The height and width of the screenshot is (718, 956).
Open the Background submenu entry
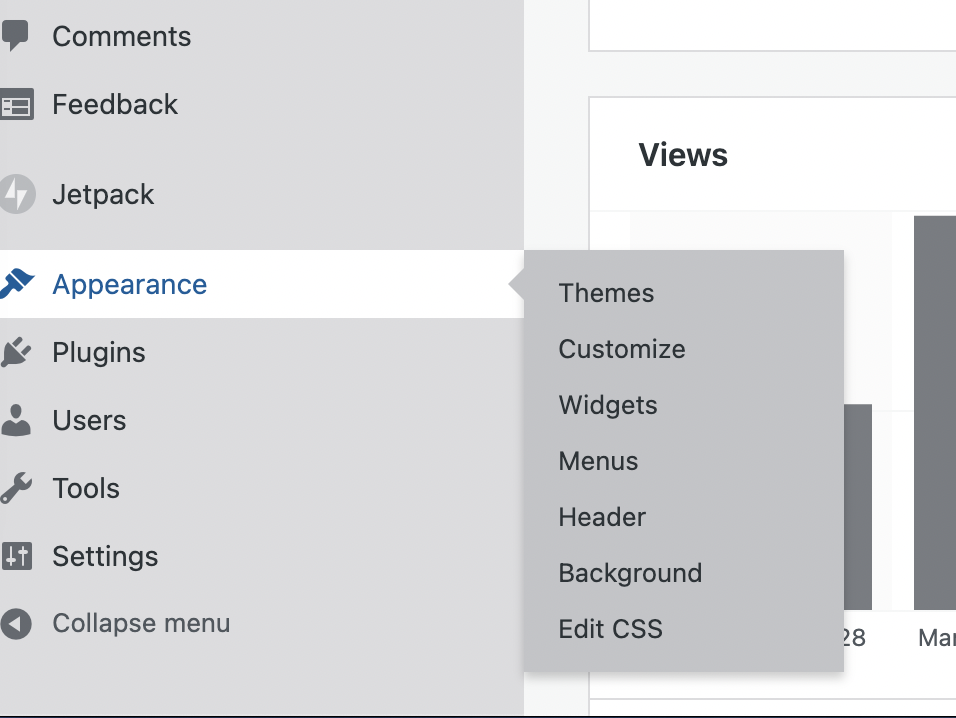point(630,573)
